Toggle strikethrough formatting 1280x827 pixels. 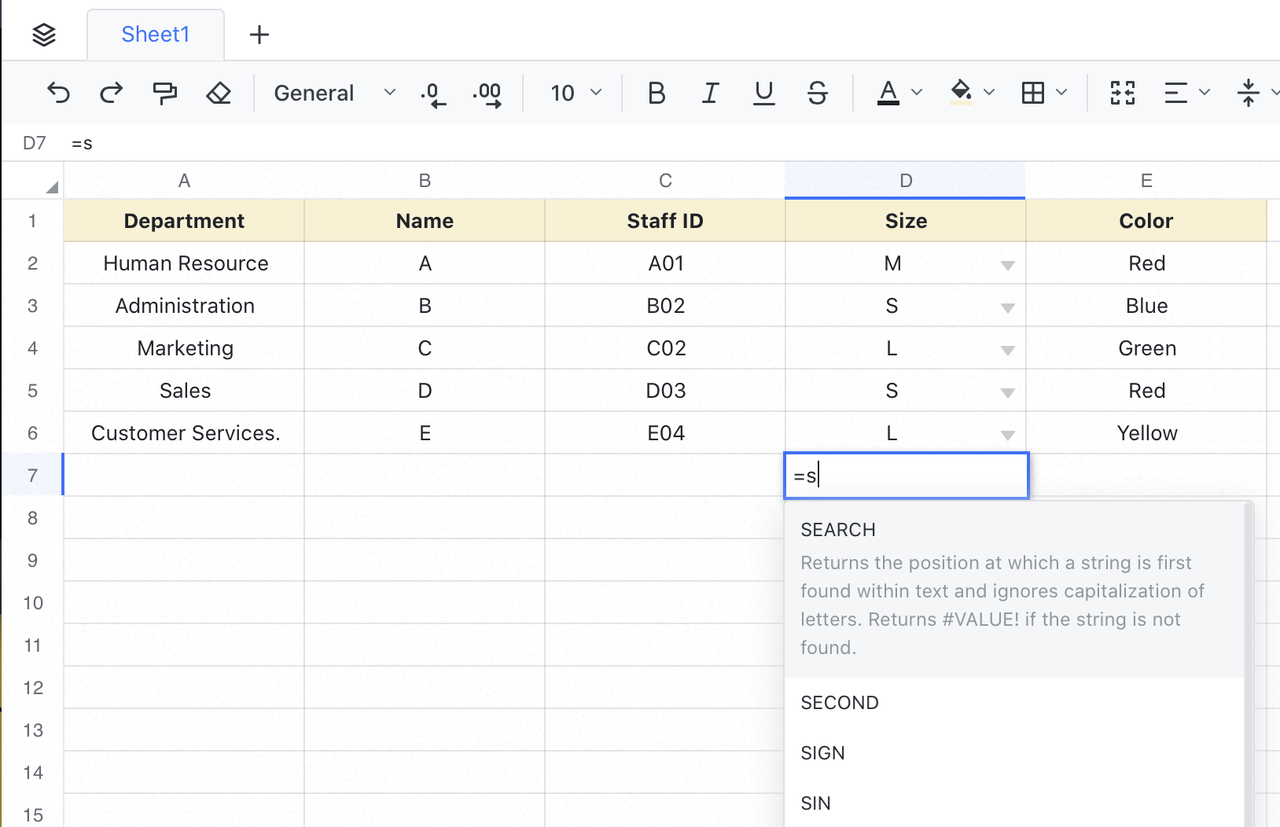(817, 93)
